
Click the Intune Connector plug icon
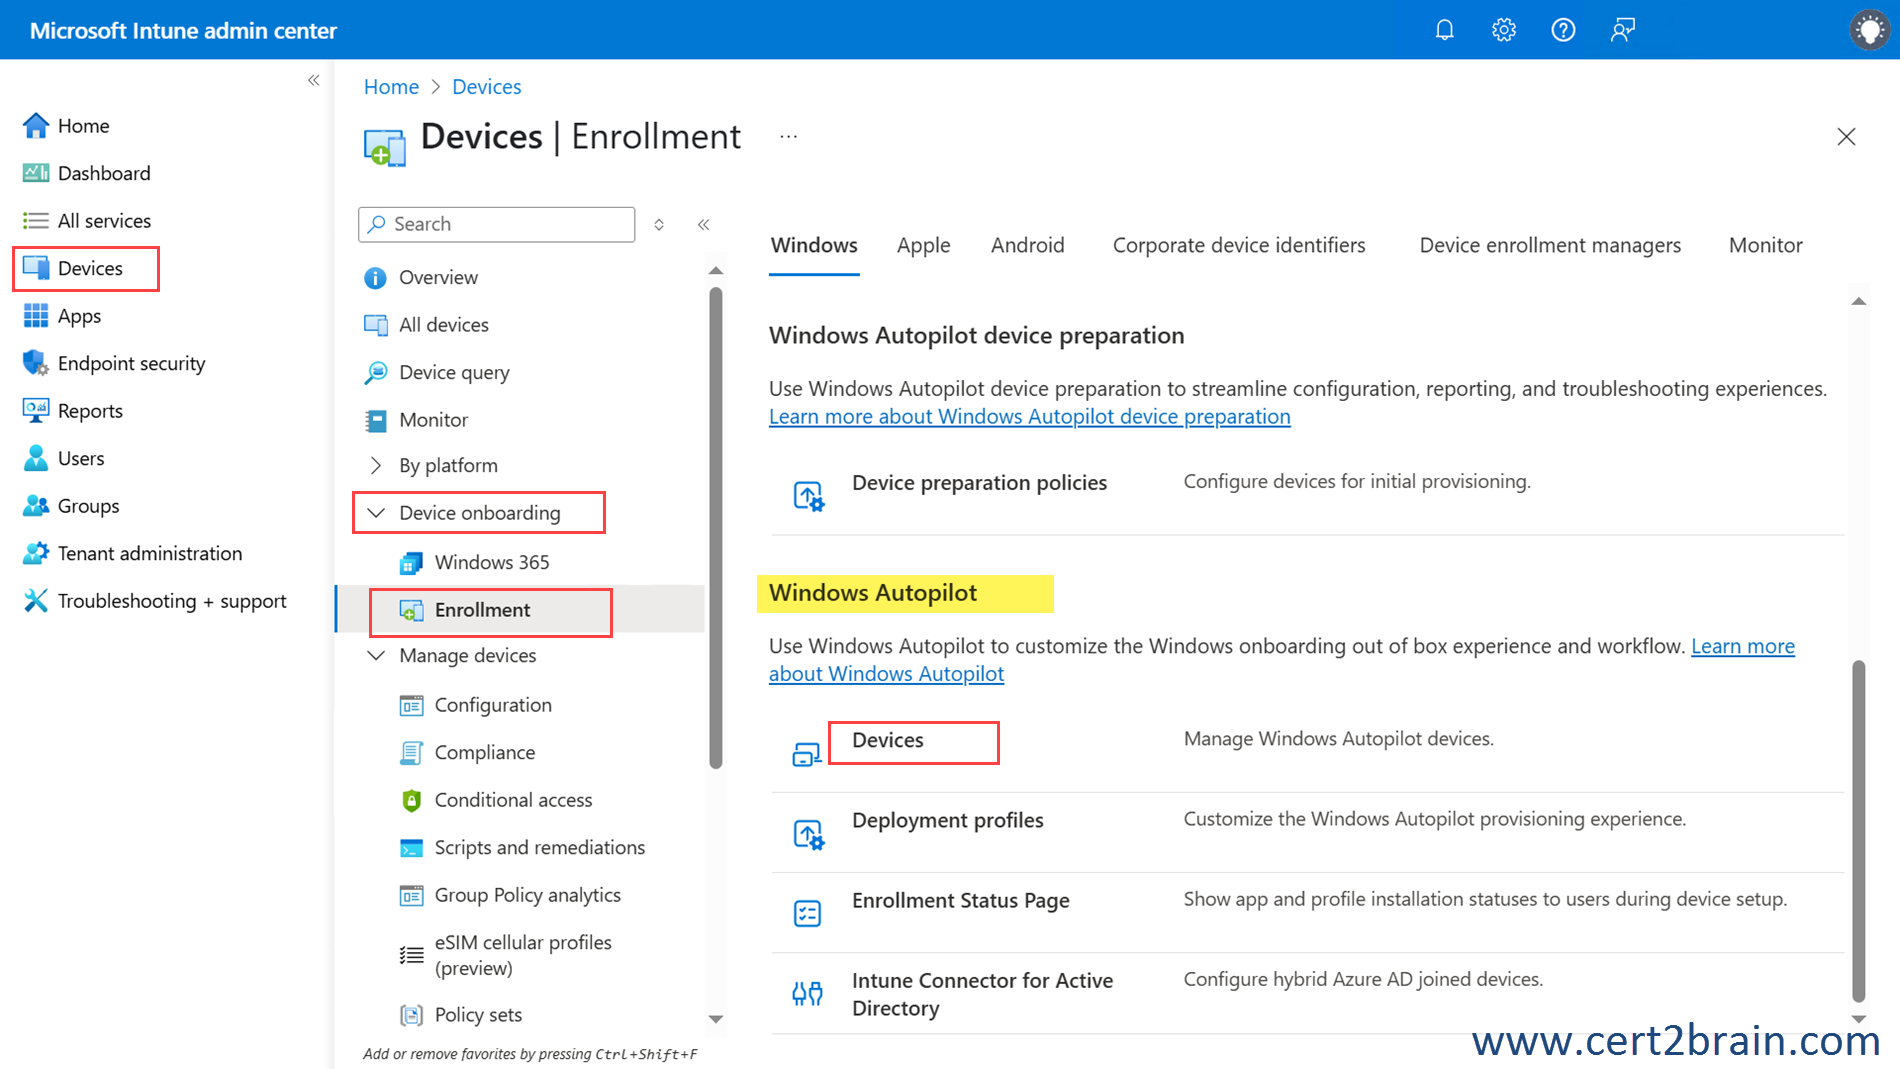click(807, 993)
